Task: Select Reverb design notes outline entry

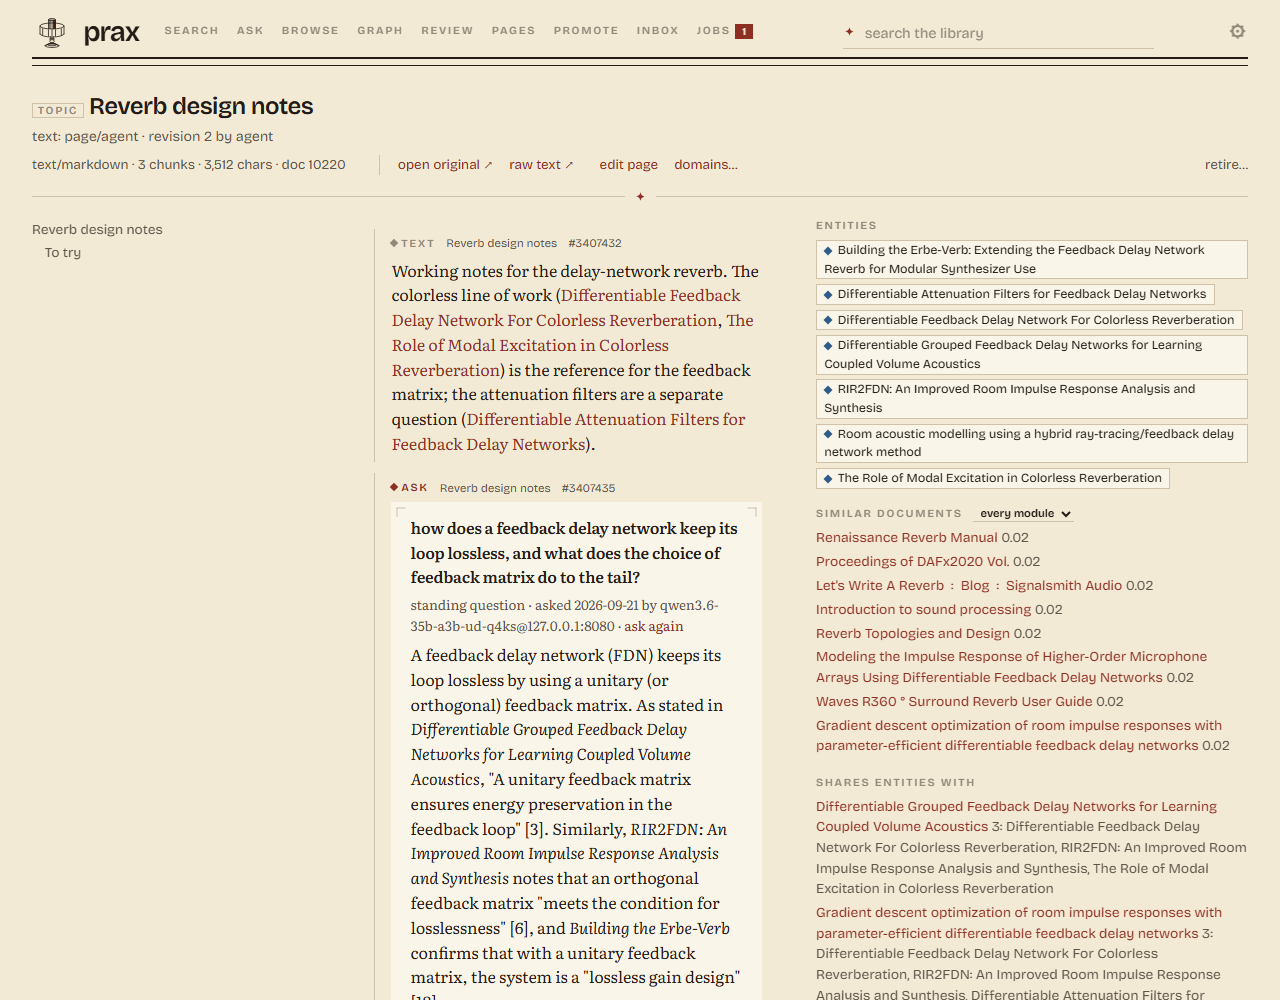Action: [97, 230]
